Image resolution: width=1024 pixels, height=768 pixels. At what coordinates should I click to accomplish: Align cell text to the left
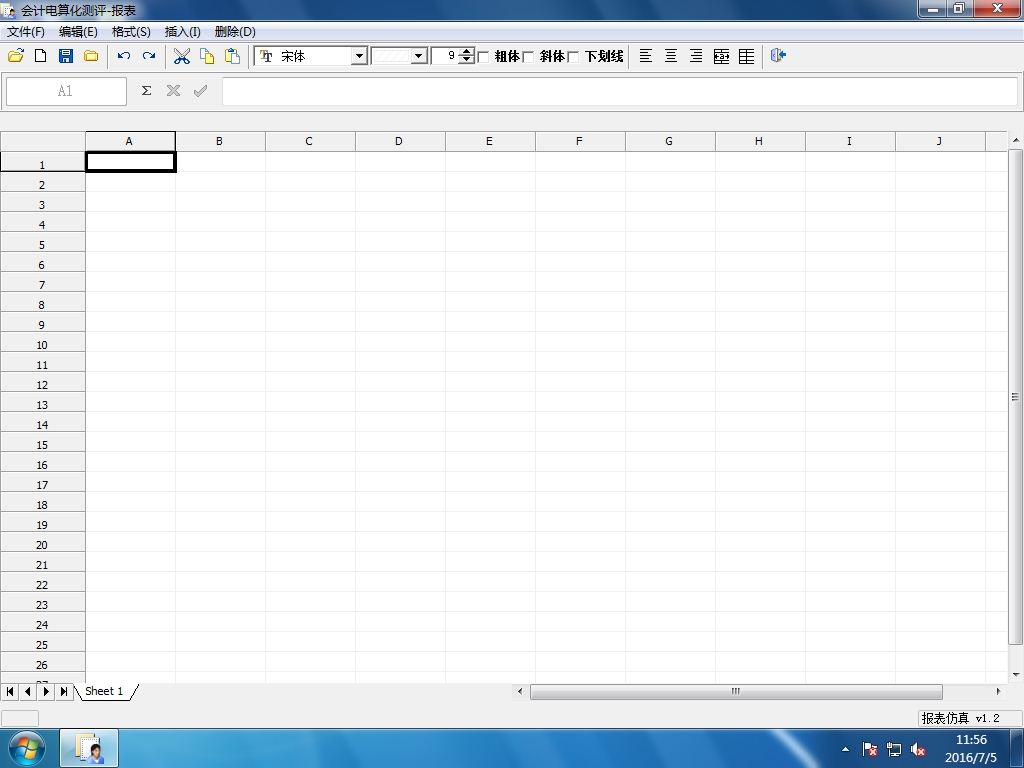coord(646,56)
